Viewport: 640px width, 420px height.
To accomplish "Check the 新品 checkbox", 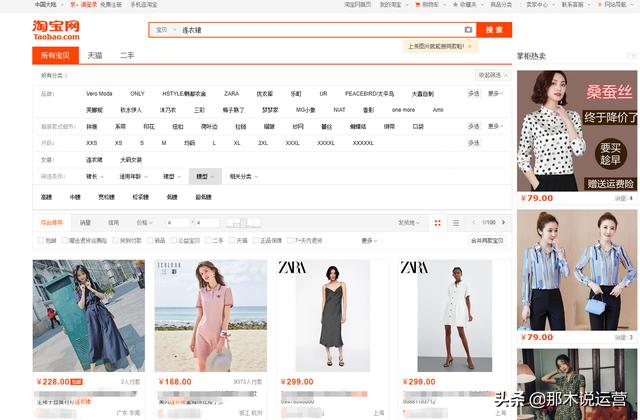I will point(150,240).
